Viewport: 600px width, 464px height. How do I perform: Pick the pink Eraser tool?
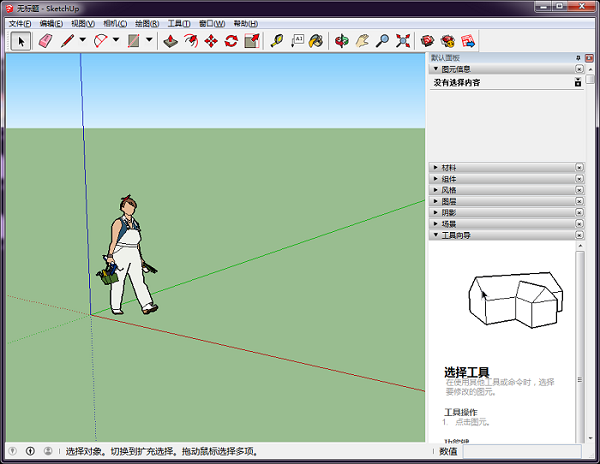(45, 41)
